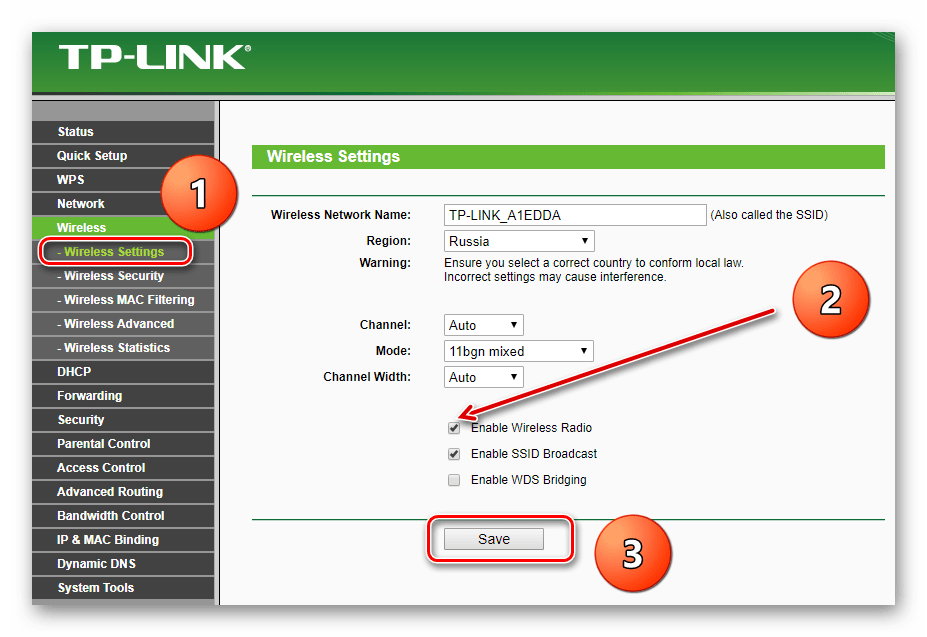The width and height of the screenshot is (927, 637).
Task: Click the '(Also called the SSID)' note
Action: tap(769, 215)
